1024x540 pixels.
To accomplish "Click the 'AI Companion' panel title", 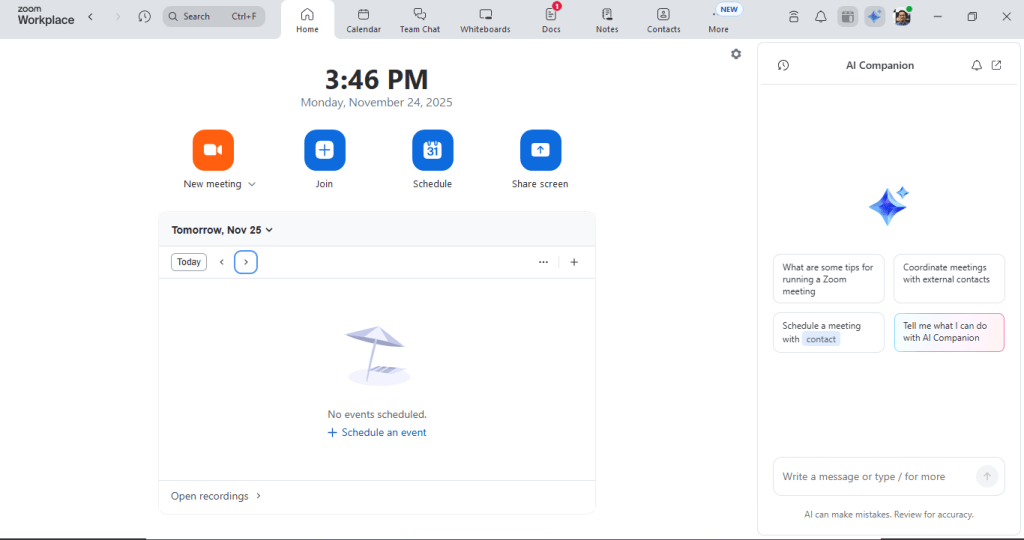I will [880, 65].
